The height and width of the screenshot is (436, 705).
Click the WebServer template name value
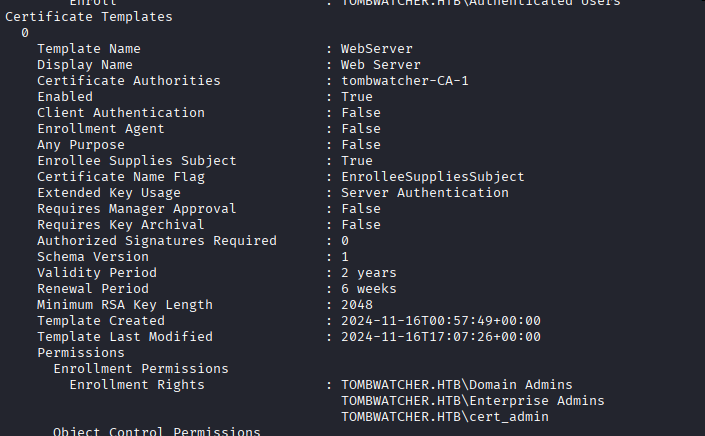point(376,49)
